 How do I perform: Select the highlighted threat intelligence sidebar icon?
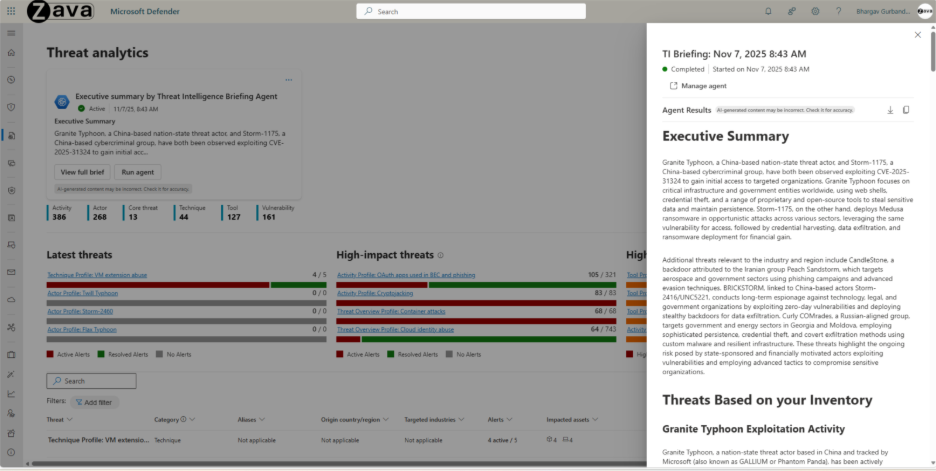(11, 135)
